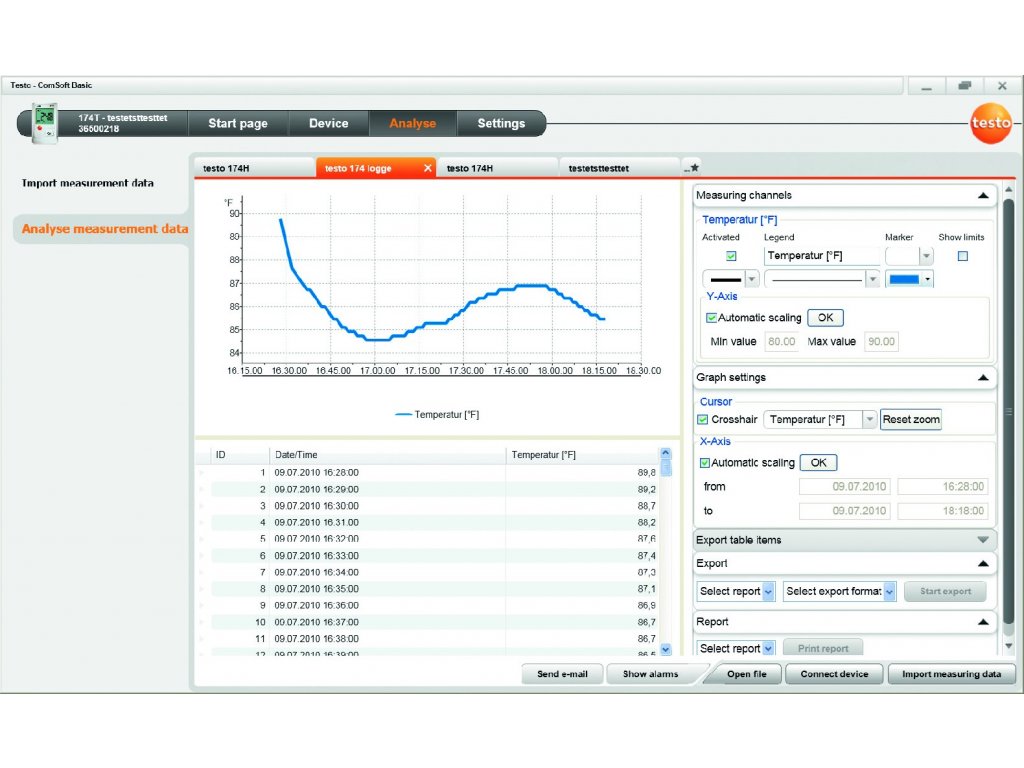Viewport: 1024px width, 768px height.
Task: Collapse the Measuring channels section
Action: pos(983,195)
